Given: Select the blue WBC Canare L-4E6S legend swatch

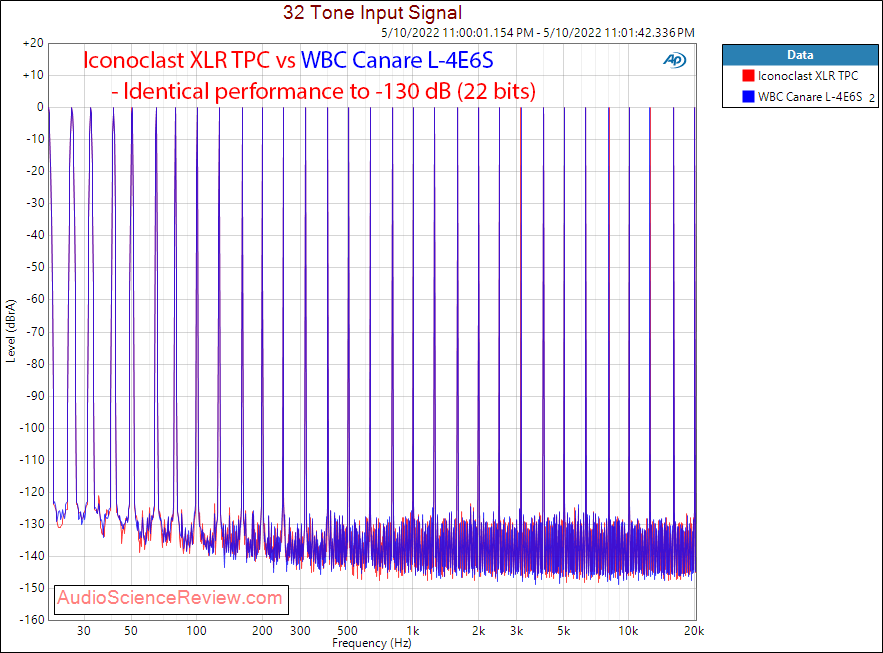Looking at the screenshot, I should tap(748, 97).
